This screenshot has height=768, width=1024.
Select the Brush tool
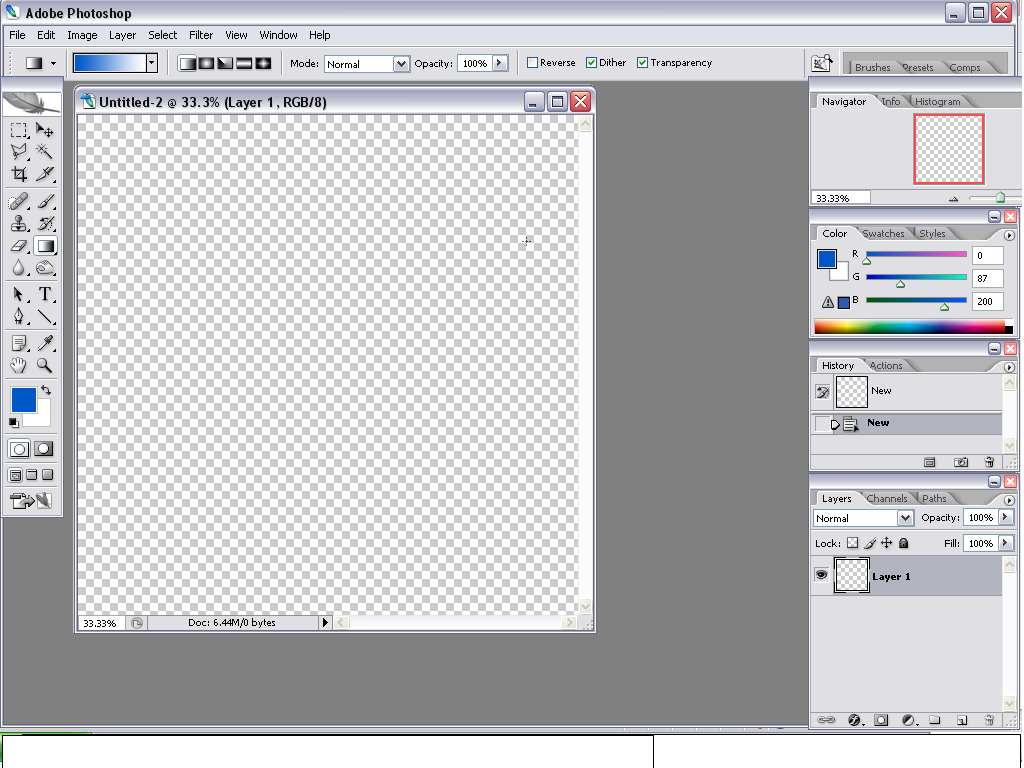[x=44, y=201]
